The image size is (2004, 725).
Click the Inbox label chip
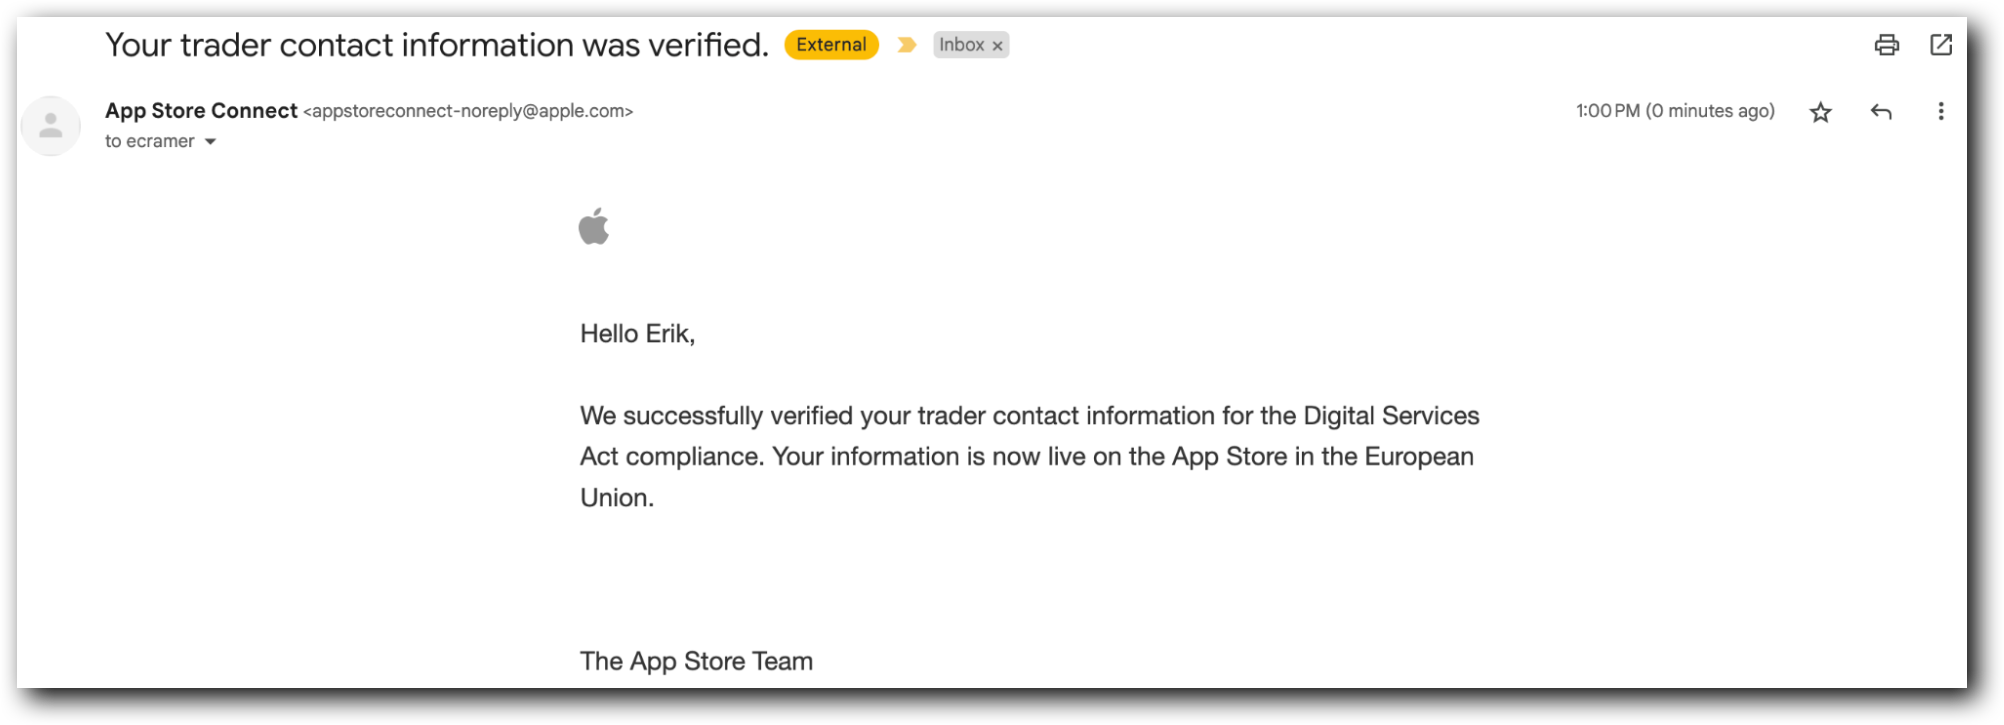coord(962,45)
